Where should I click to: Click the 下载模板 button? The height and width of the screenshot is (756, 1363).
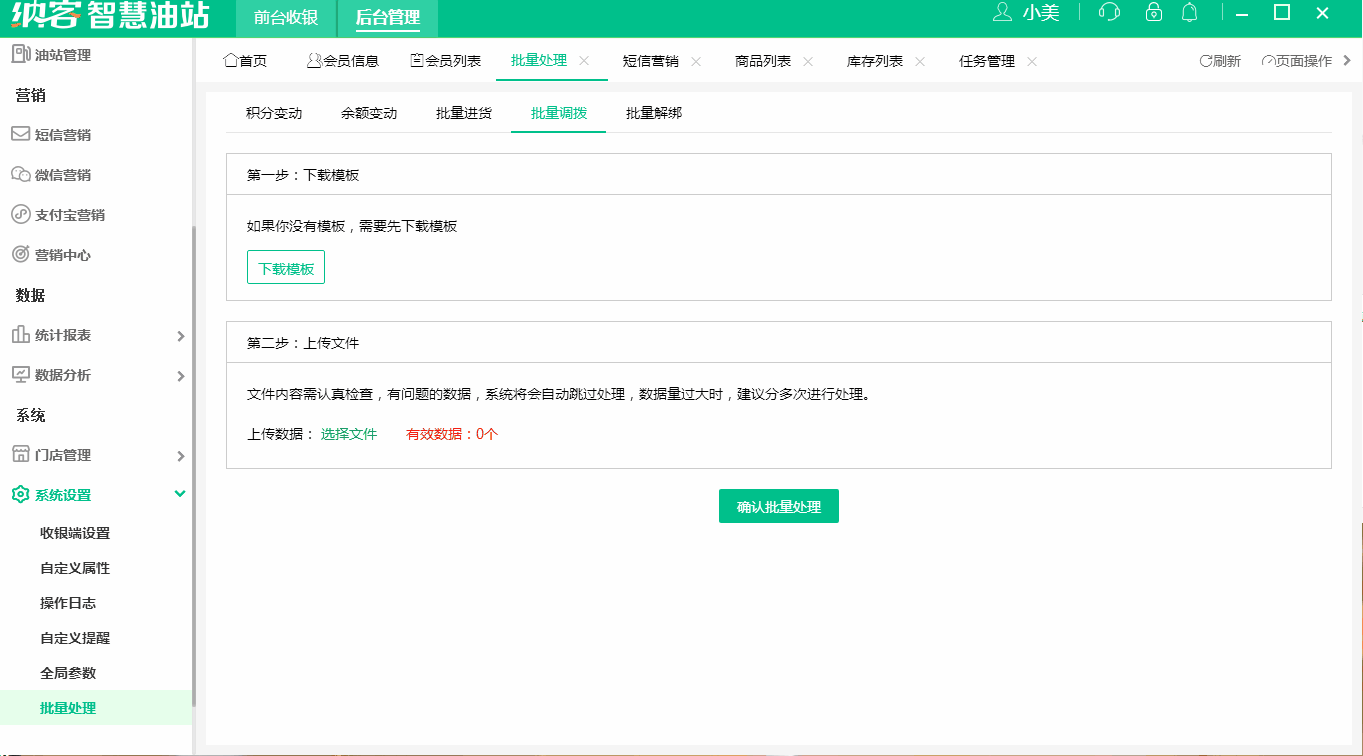(x=285, y=267)
